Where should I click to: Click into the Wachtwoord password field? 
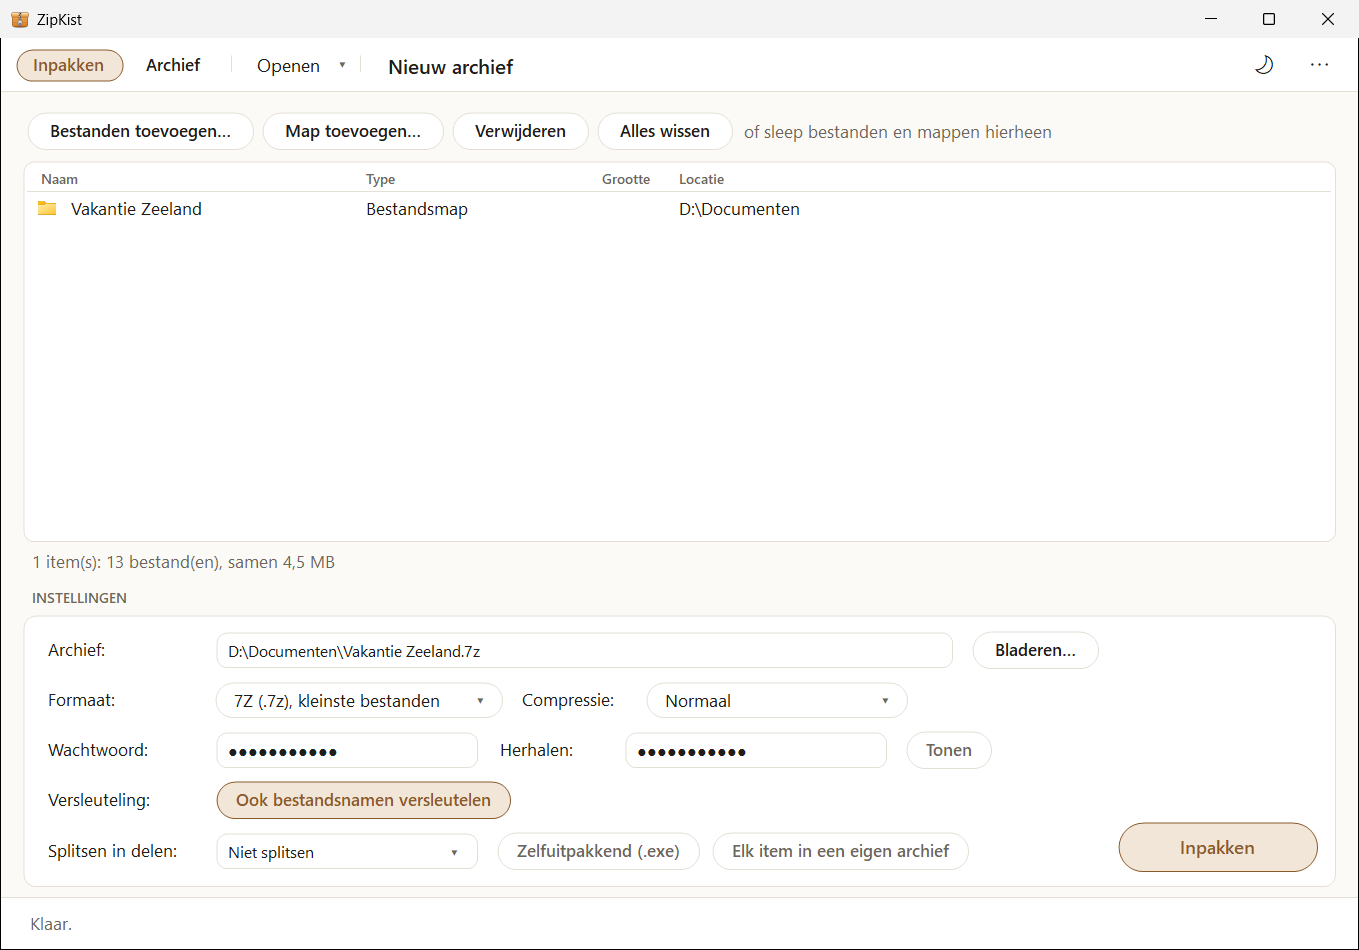click(347, 750)
